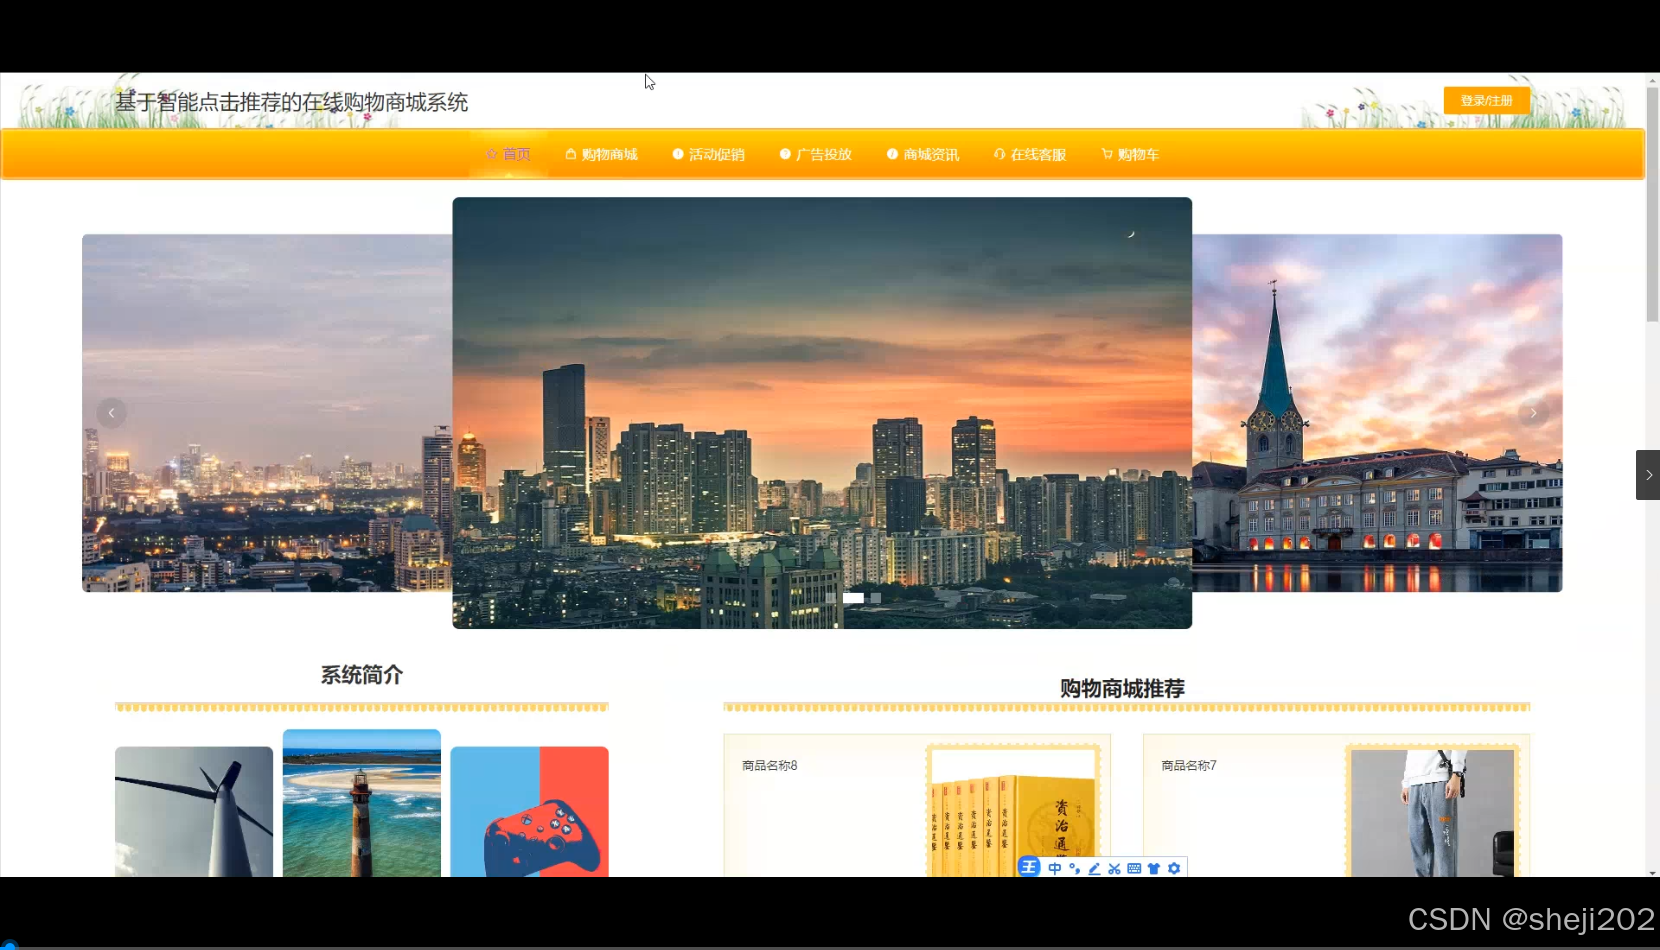Click the 系统简介 section heading
This screenshot has width=1660, height=950.
pos(362,675)
